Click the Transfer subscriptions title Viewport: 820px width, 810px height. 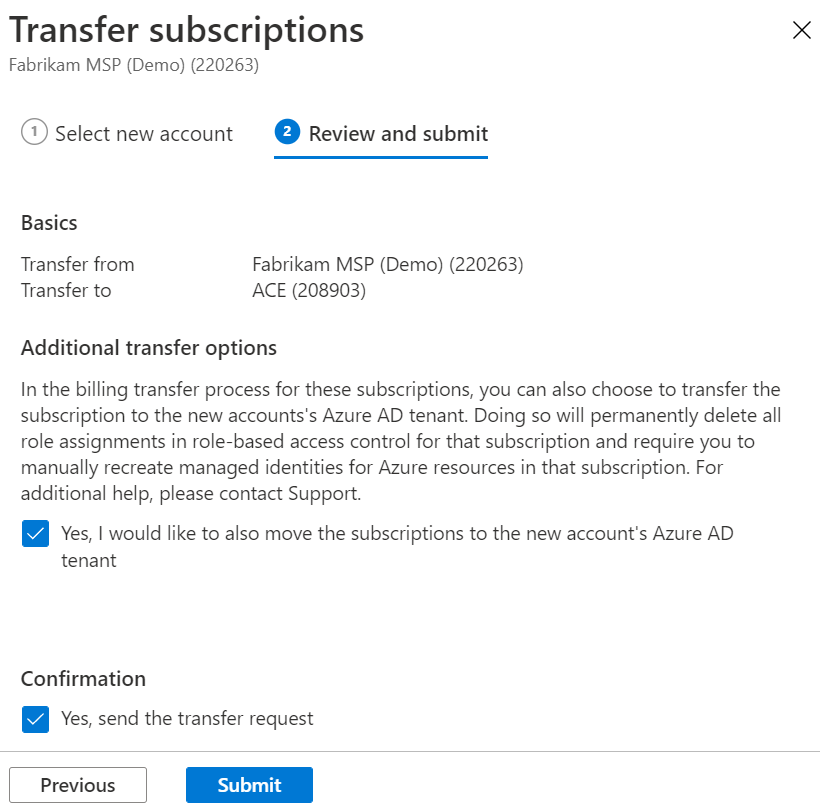pos(186,30)
